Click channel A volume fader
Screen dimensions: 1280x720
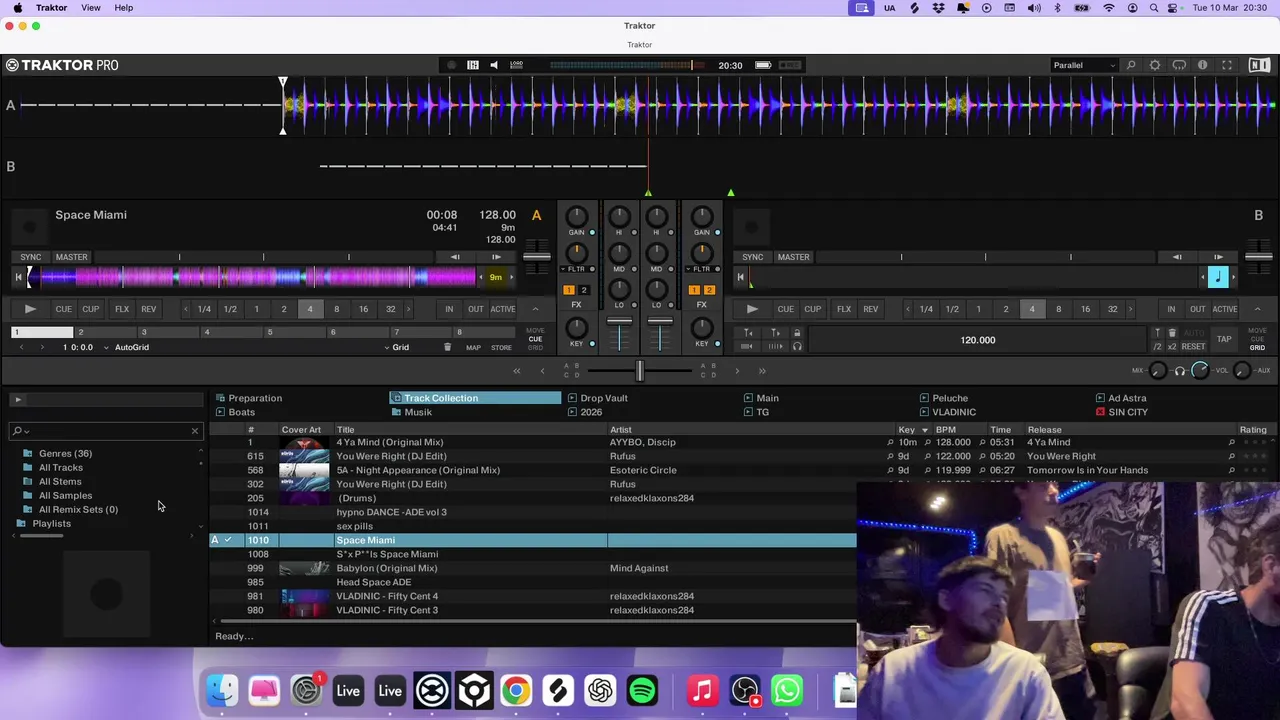coord(620,322)
